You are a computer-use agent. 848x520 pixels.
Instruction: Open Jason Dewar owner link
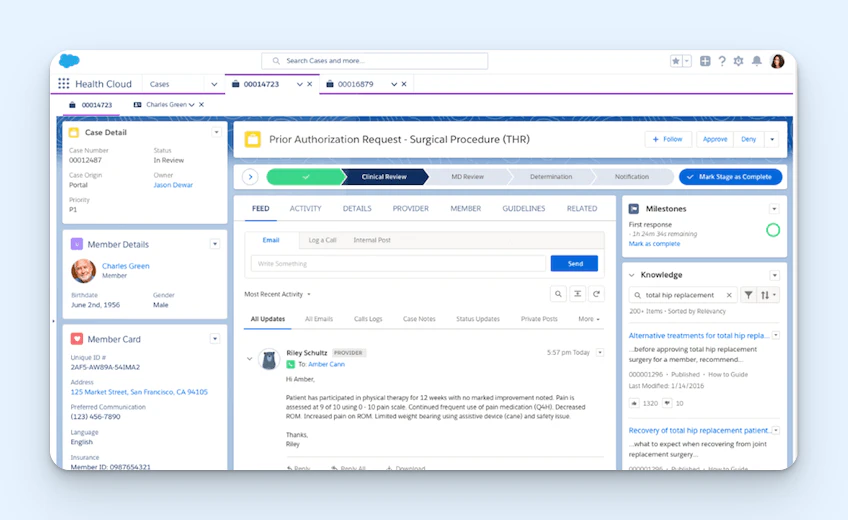click(x=173, y=185)
